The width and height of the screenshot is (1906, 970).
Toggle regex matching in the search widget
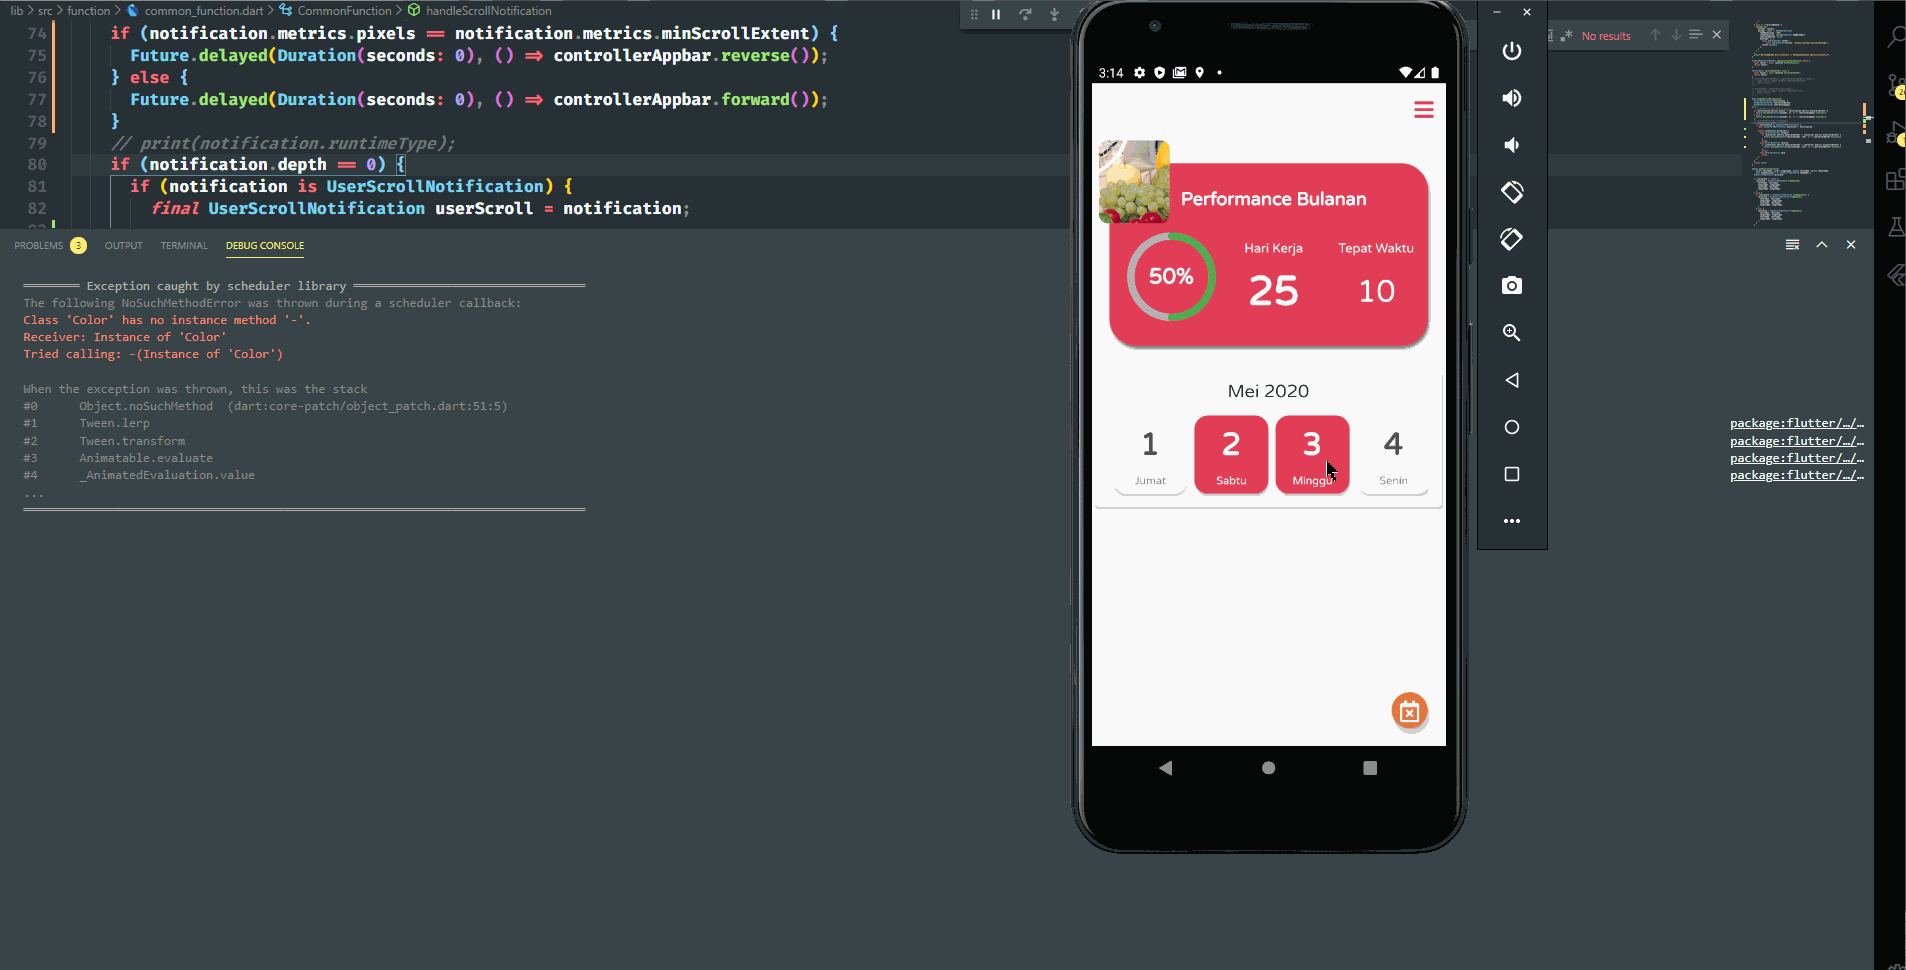[x=1566, y=35]
